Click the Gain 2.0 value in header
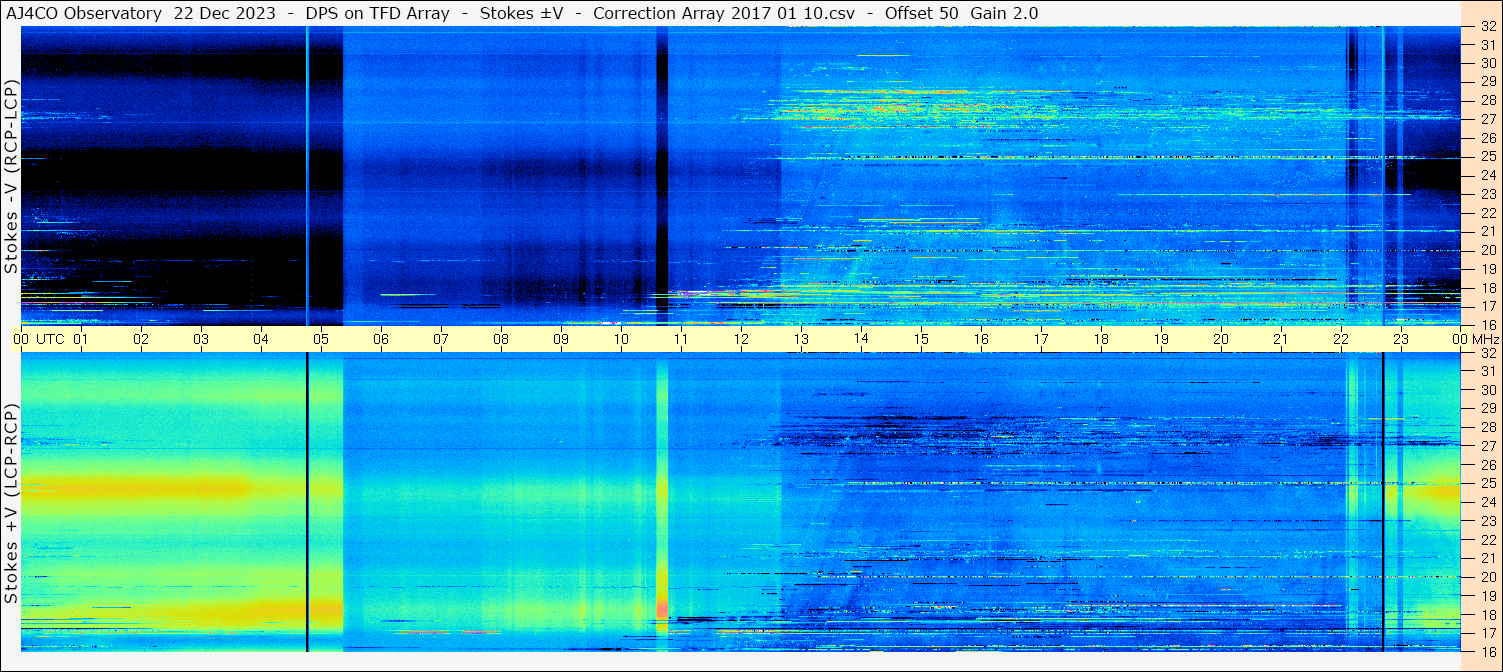1503x672 pixels. coord(1006,13)
